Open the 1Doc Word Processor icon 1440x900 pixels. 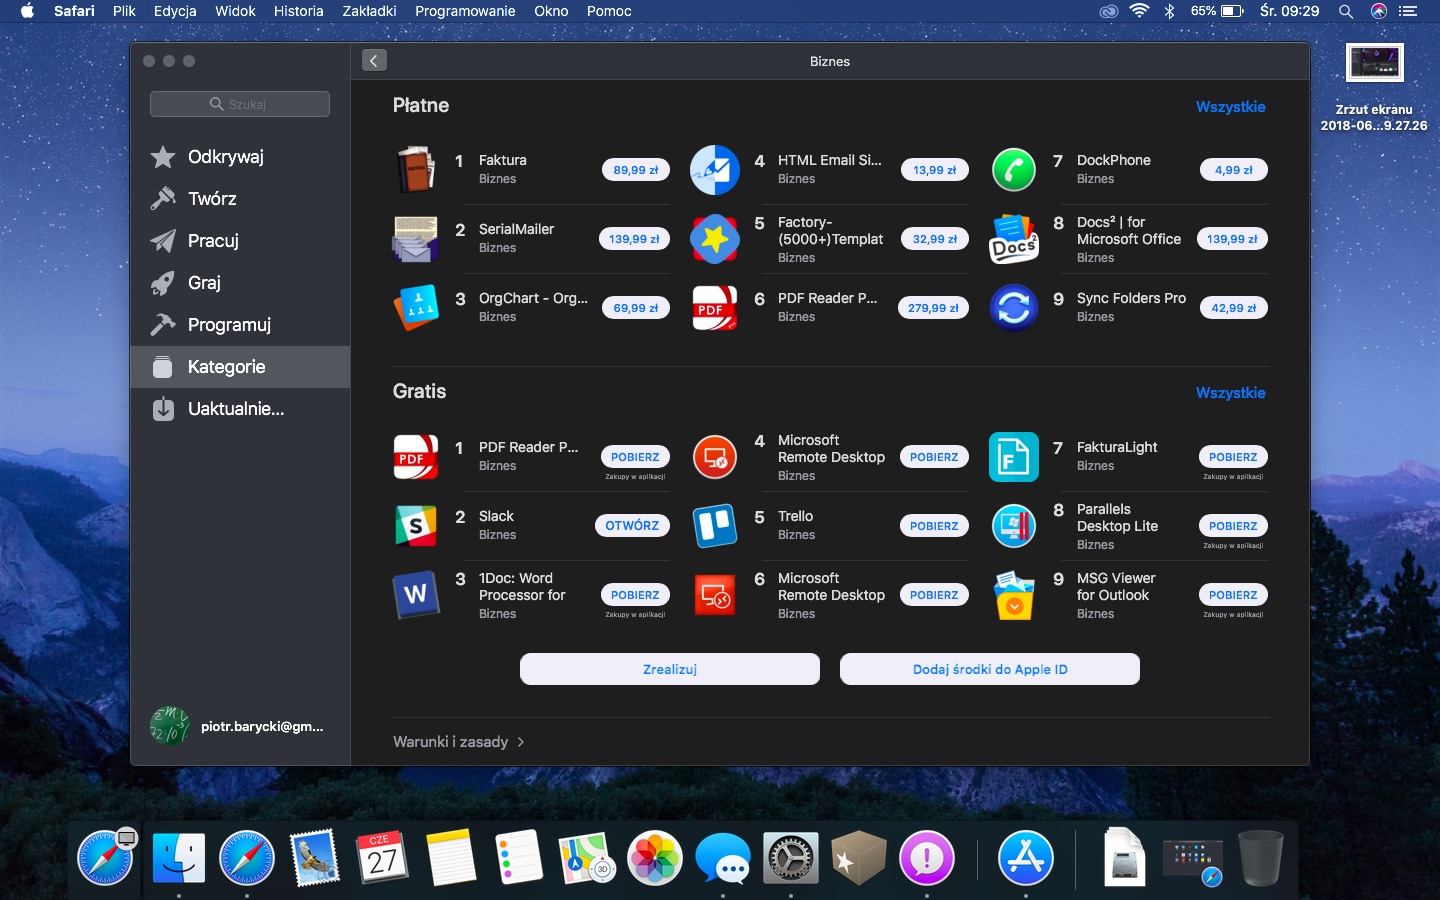pyautogui.click(x=415, y=595)
